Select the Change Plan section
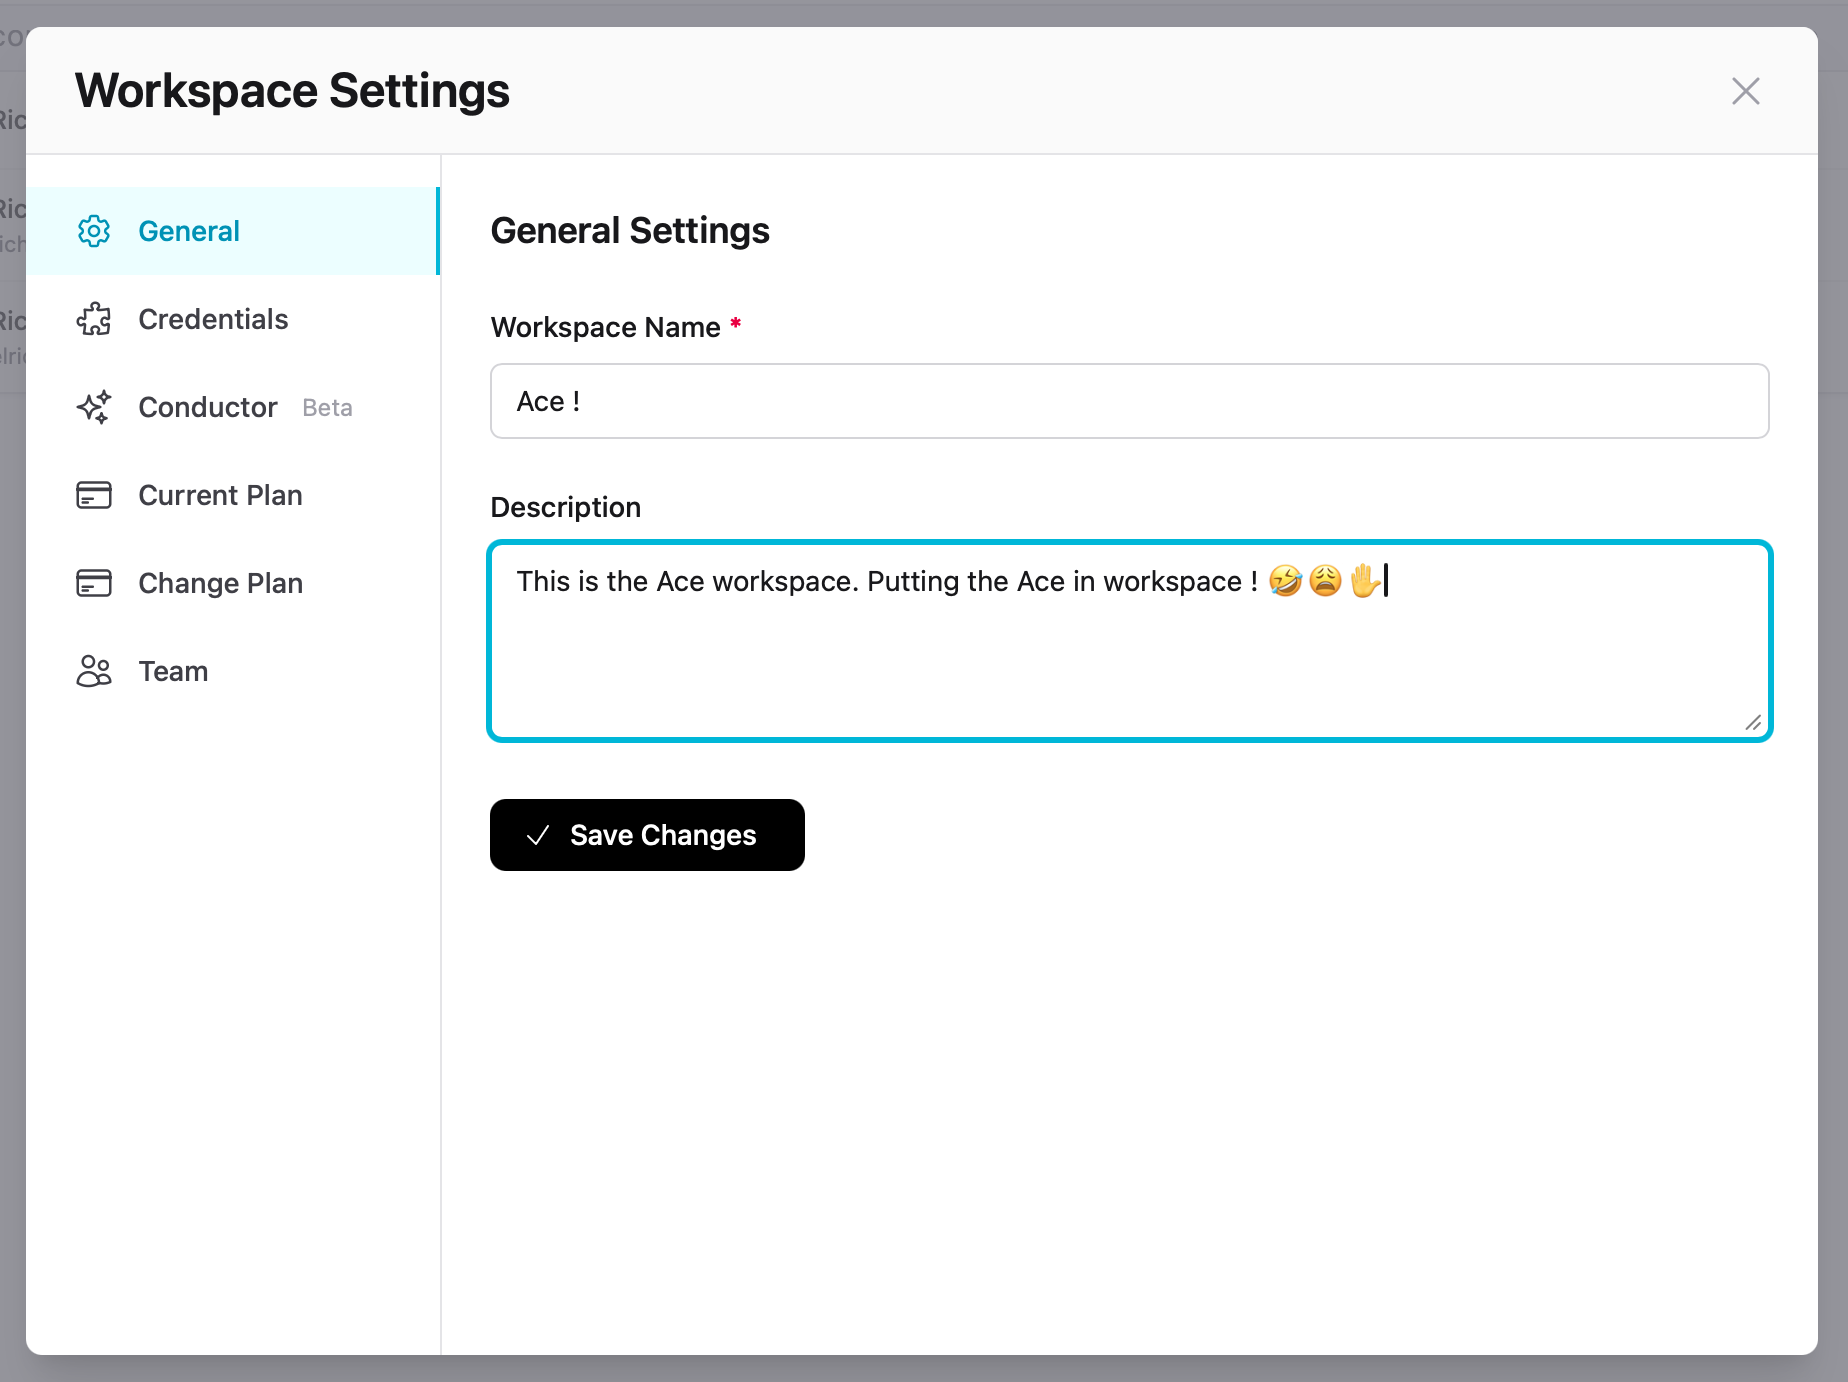Image resolution: width=1848 pixels, height=1382 pixels. [x=220, y=583]
